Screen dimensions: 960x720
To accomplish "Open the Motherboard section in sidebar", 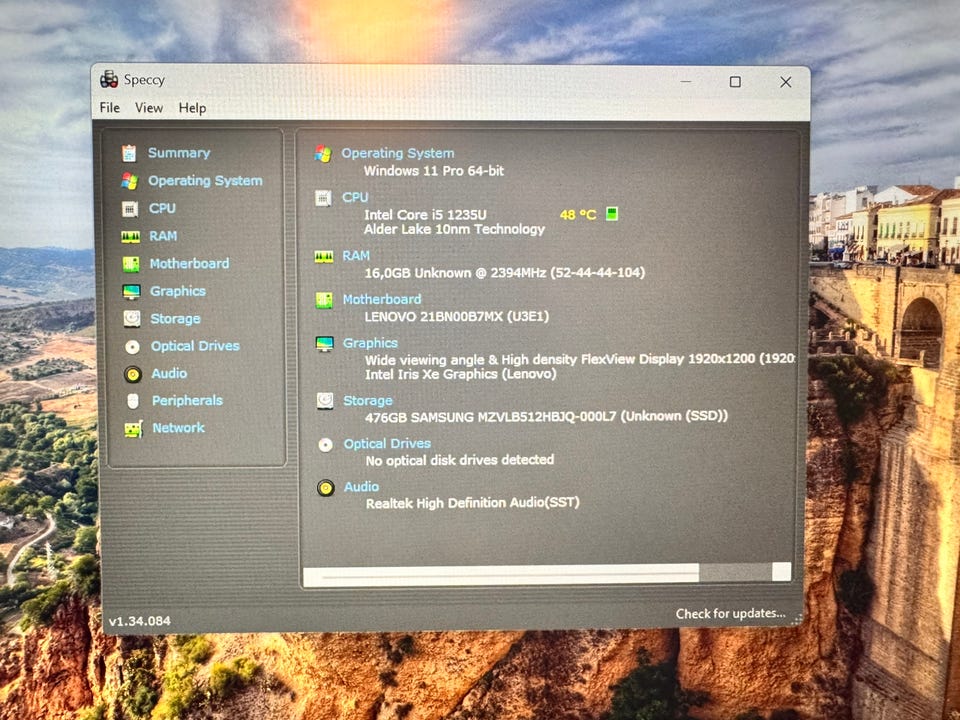I will coord(189,263).
